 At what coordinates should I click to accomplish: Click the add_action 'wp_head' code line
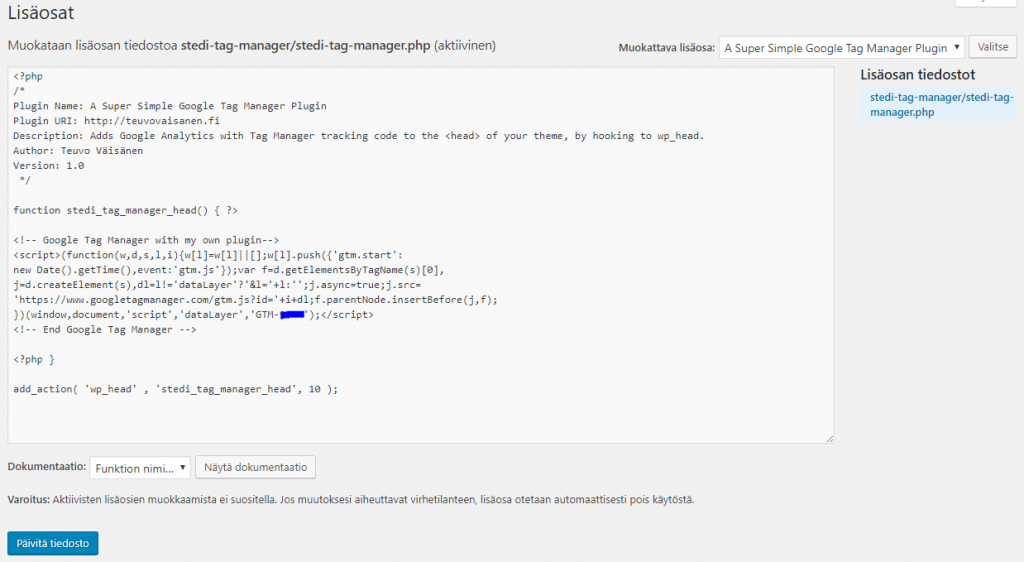(176, 389)
